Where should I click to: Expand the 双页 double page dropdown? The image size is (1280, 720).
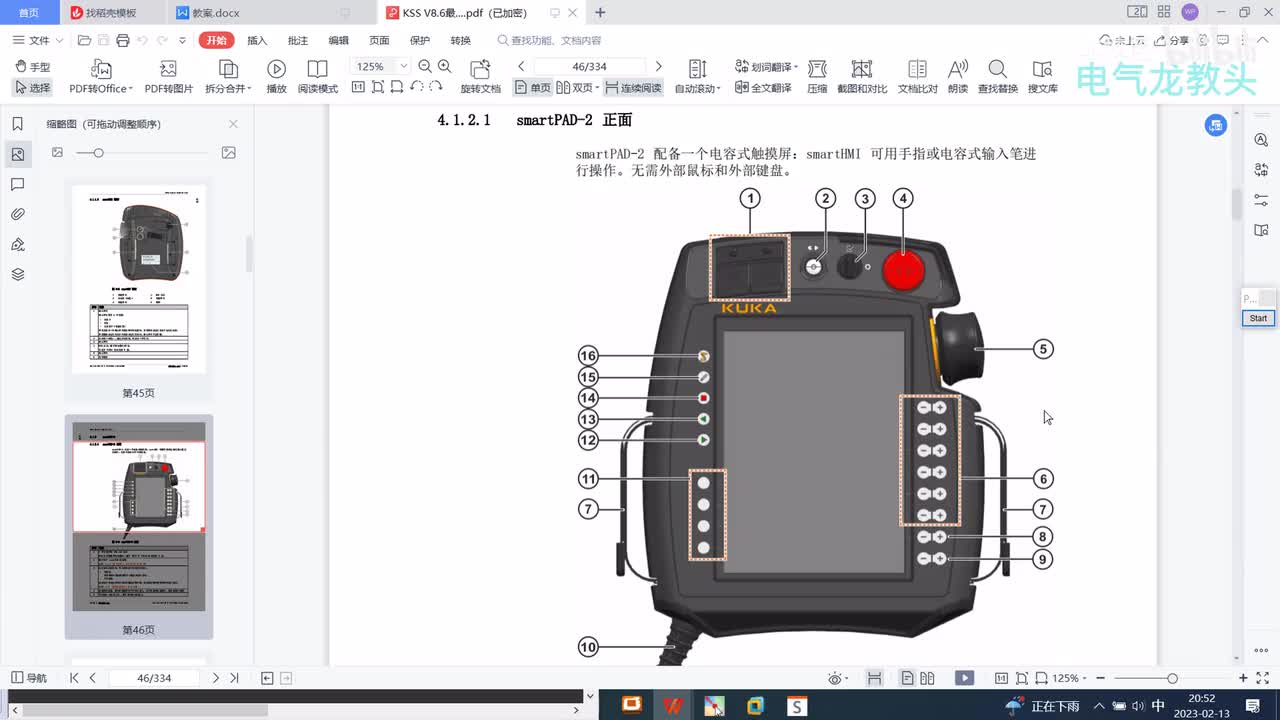pos(597,88)
